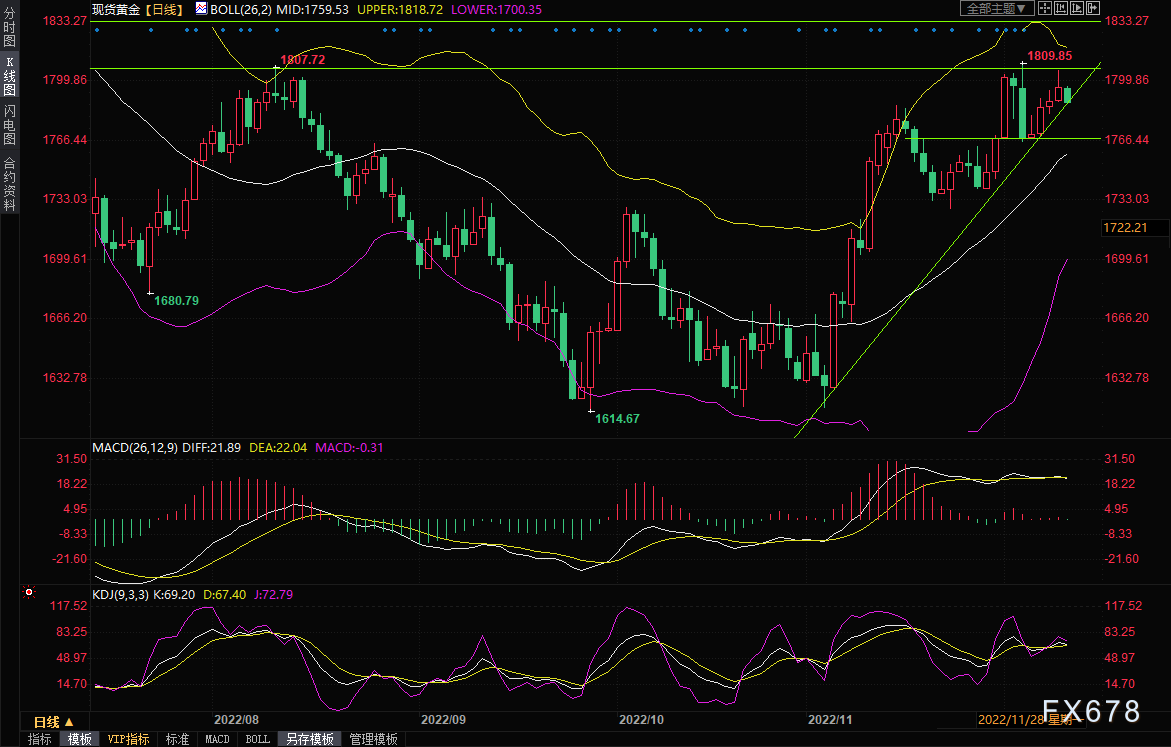1171x747 pixels.
Task: Click the vertical range measure icon
Action: [x=1061, y=9]
